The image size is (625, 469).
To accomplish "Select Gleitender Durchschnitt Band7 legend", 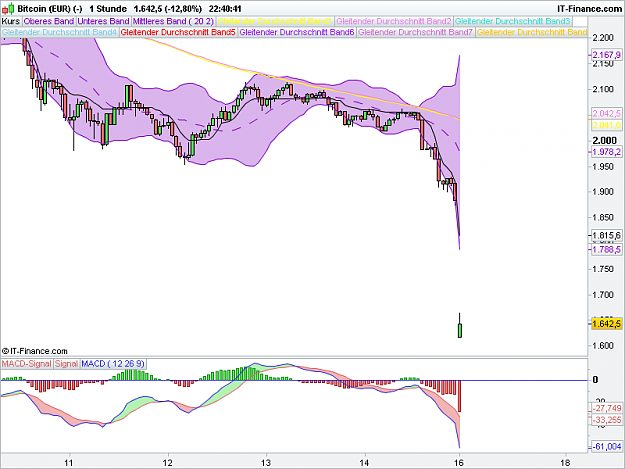I will (x=415, y=32).
